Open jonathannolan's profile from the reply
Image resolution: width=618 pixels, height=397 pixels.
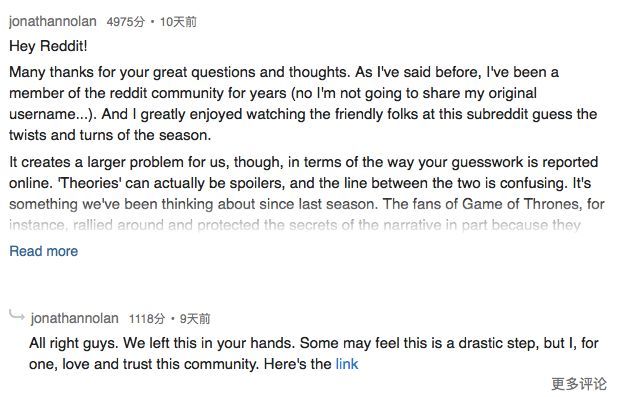[74, 318]
